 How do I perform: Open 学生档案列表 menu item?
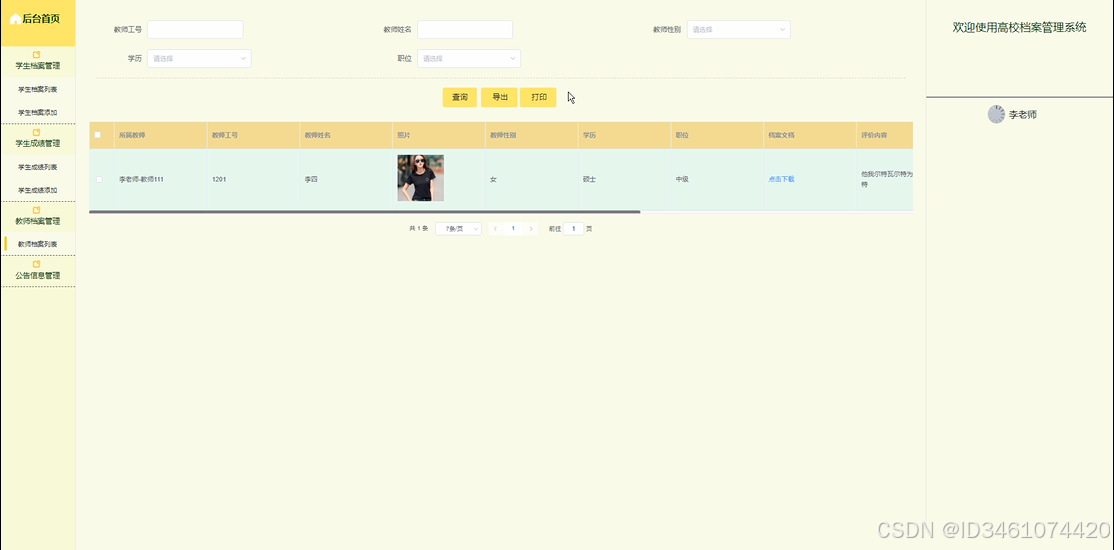(x=38, y=90)
